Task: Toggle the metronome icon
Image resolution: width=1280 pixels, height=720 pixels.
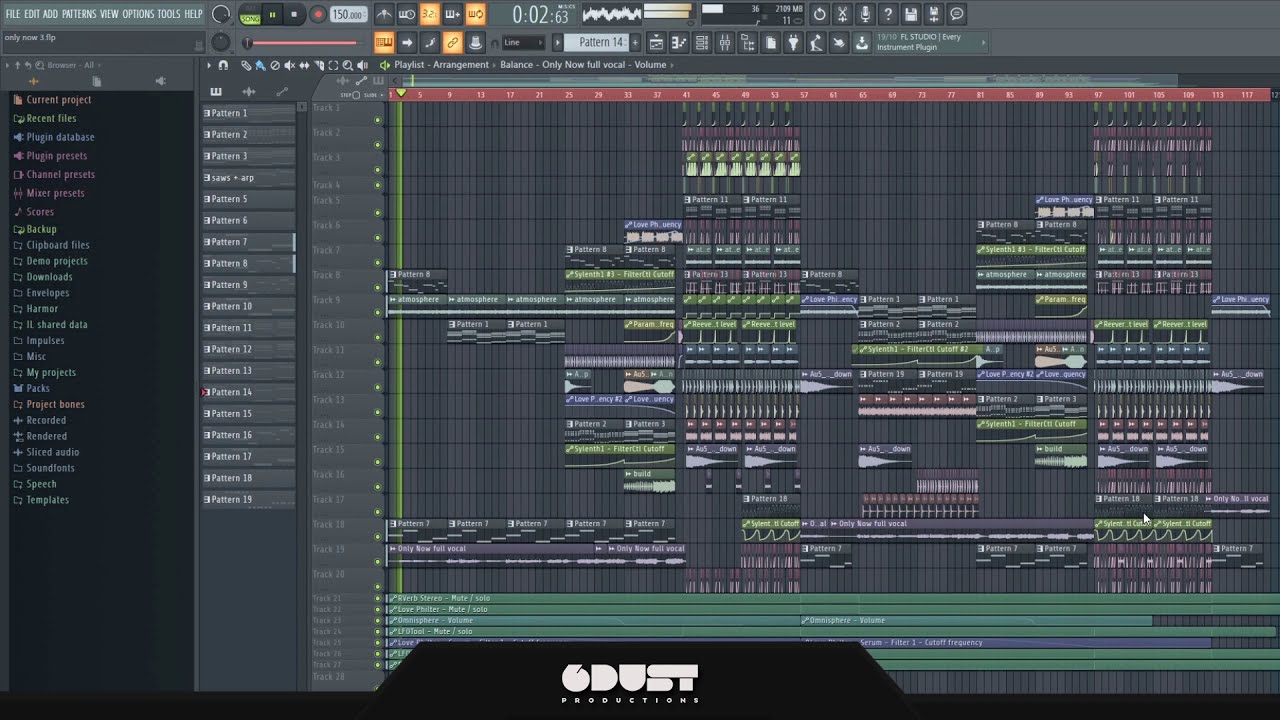Action: pos(384,14)
